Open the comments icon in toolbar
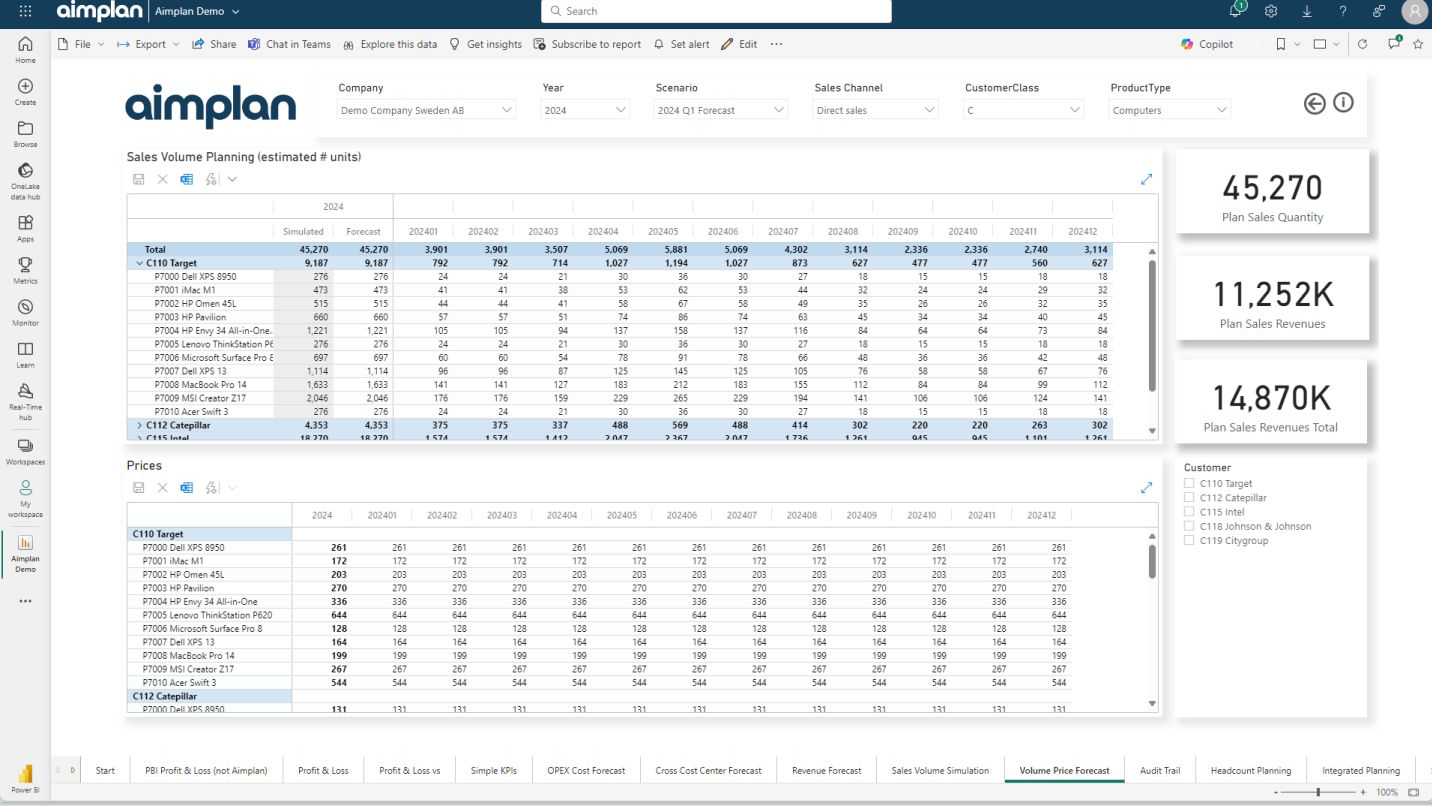The image size is (1432, 806). pos(1394,44)
